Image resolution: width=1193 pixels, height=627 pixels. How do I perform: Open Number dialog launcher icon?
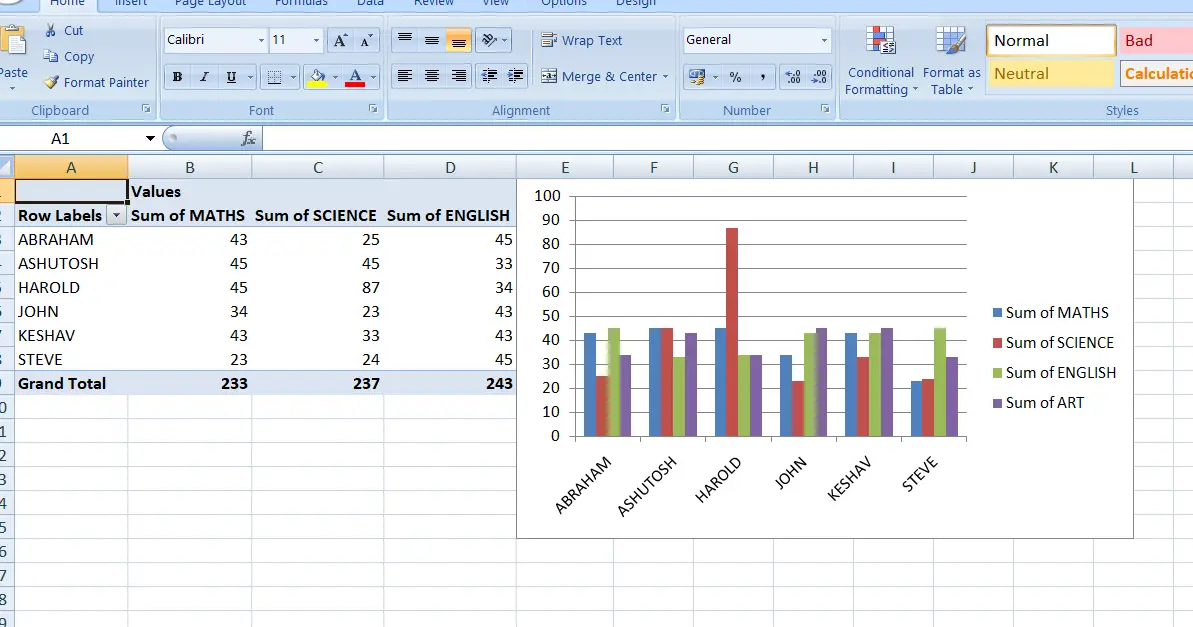[825, 109]
